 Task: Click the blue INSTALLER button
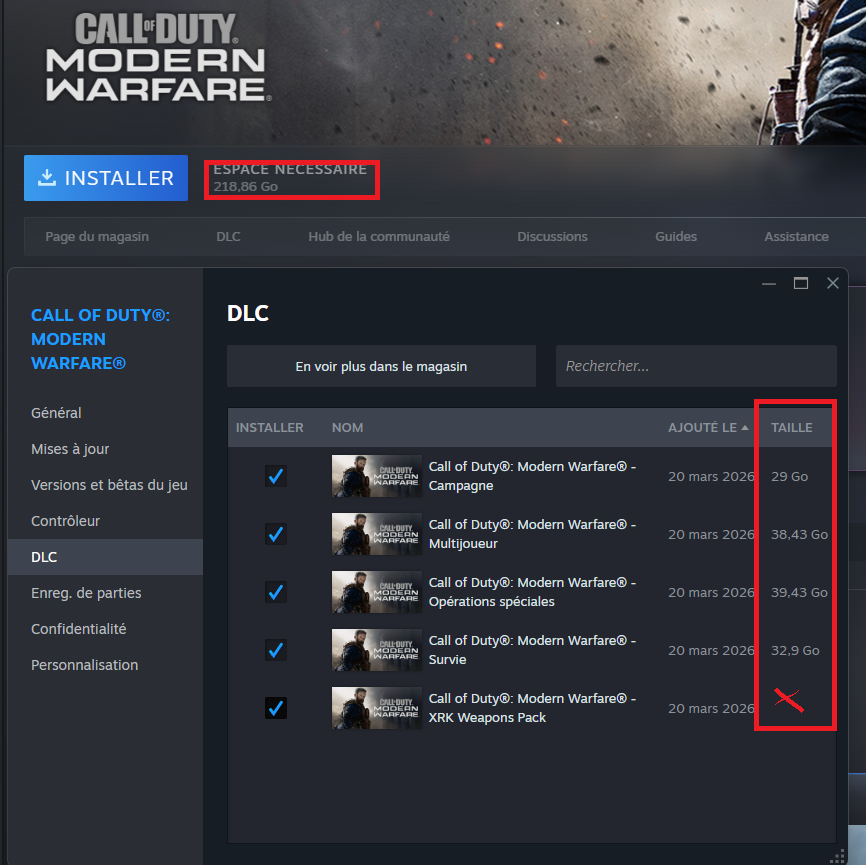tap(105, 178)
